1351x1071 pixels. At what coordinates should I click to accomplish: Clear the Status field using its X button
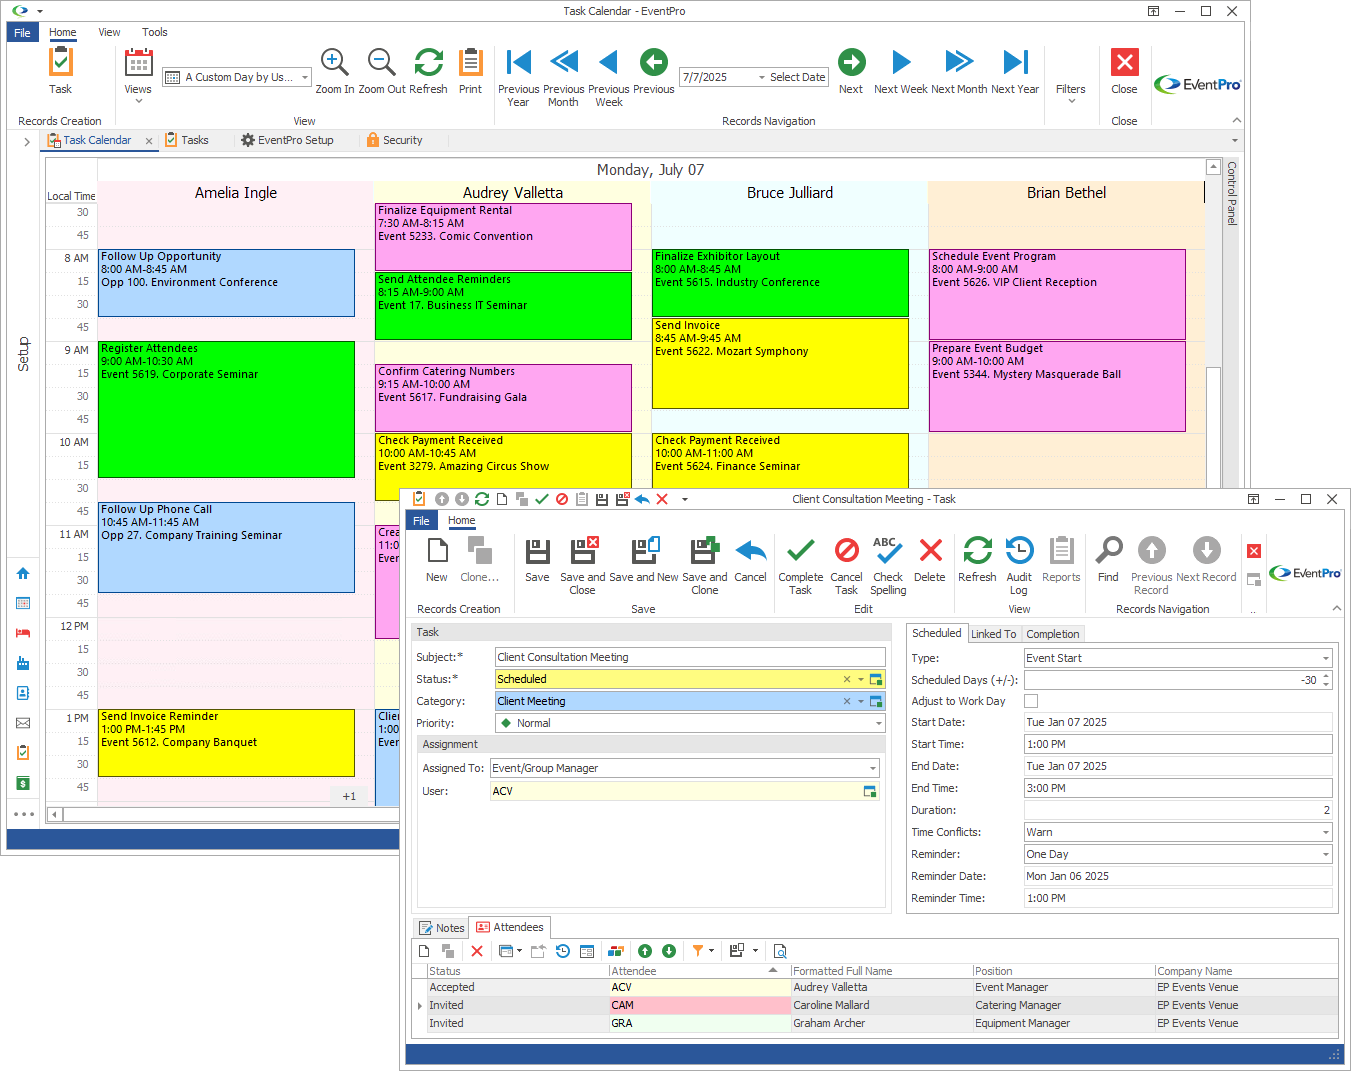(846, 678)
